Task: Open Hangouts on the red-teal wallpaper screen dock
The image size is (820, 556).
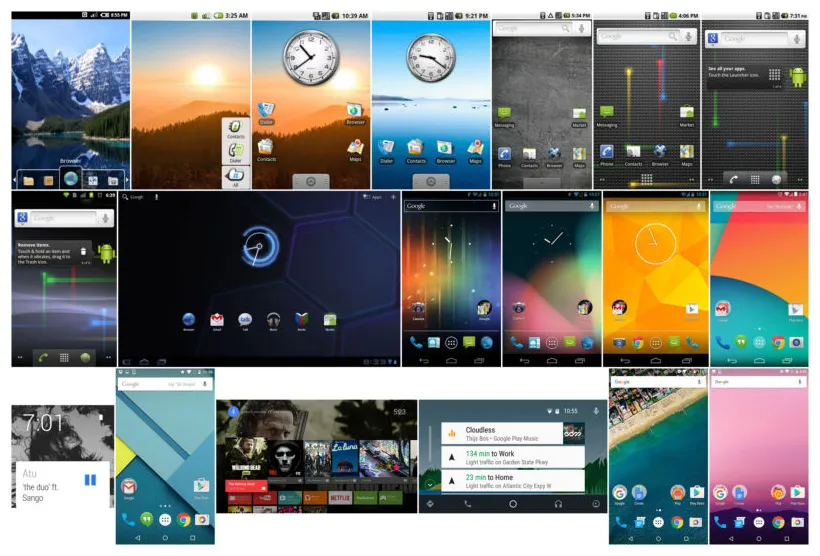Action: pyautogui.click(x=741, y=342)
